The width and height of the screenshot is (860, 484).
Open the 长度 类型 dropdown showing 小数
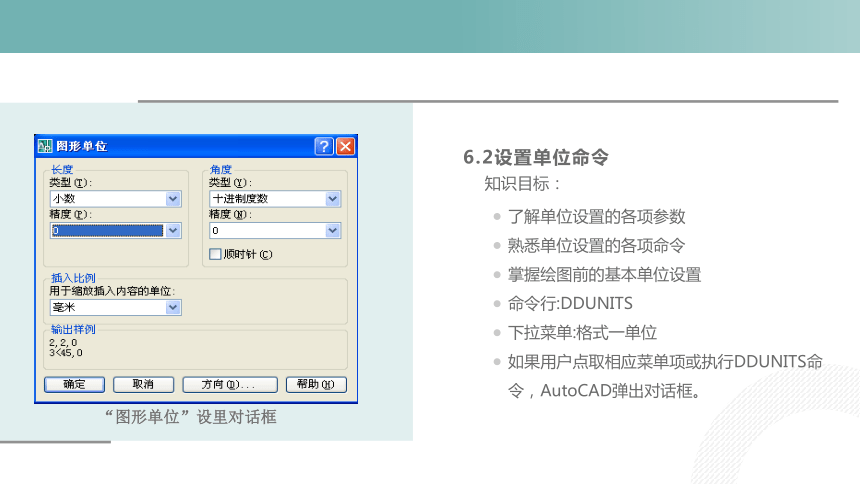[115, 199]
